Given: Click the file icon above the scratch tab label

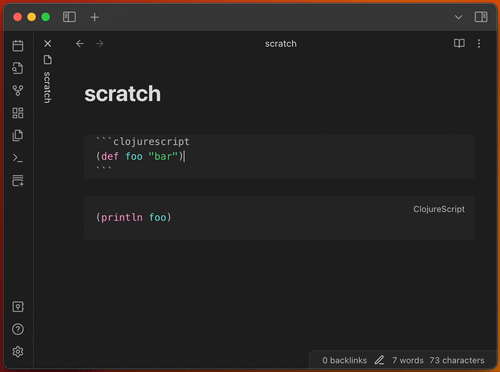Looking at the screenshot, I should coord(48,60).
